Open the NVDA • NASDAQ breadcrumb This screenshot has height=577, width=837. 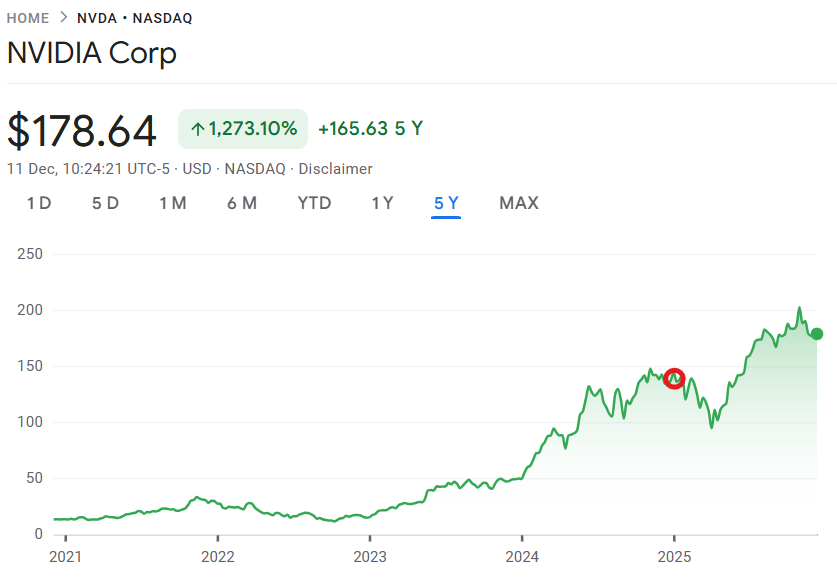pos(134,18)
